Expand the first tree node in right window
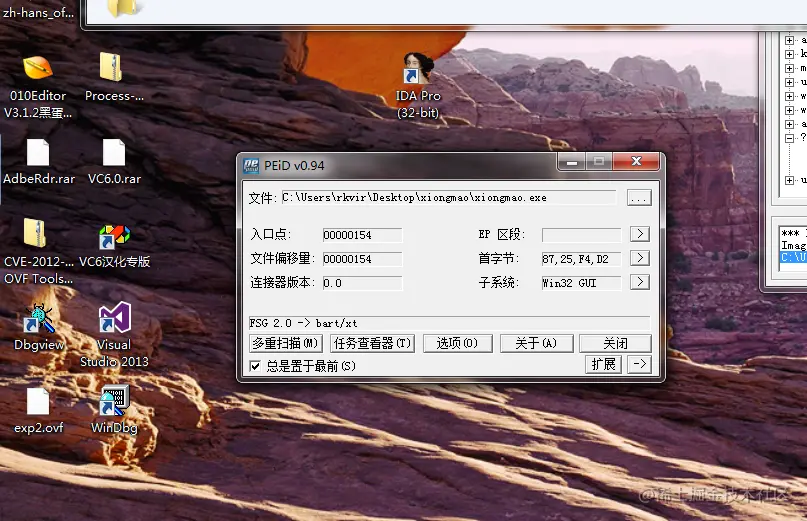The image size is (807, 521). (x=789, y=40)
